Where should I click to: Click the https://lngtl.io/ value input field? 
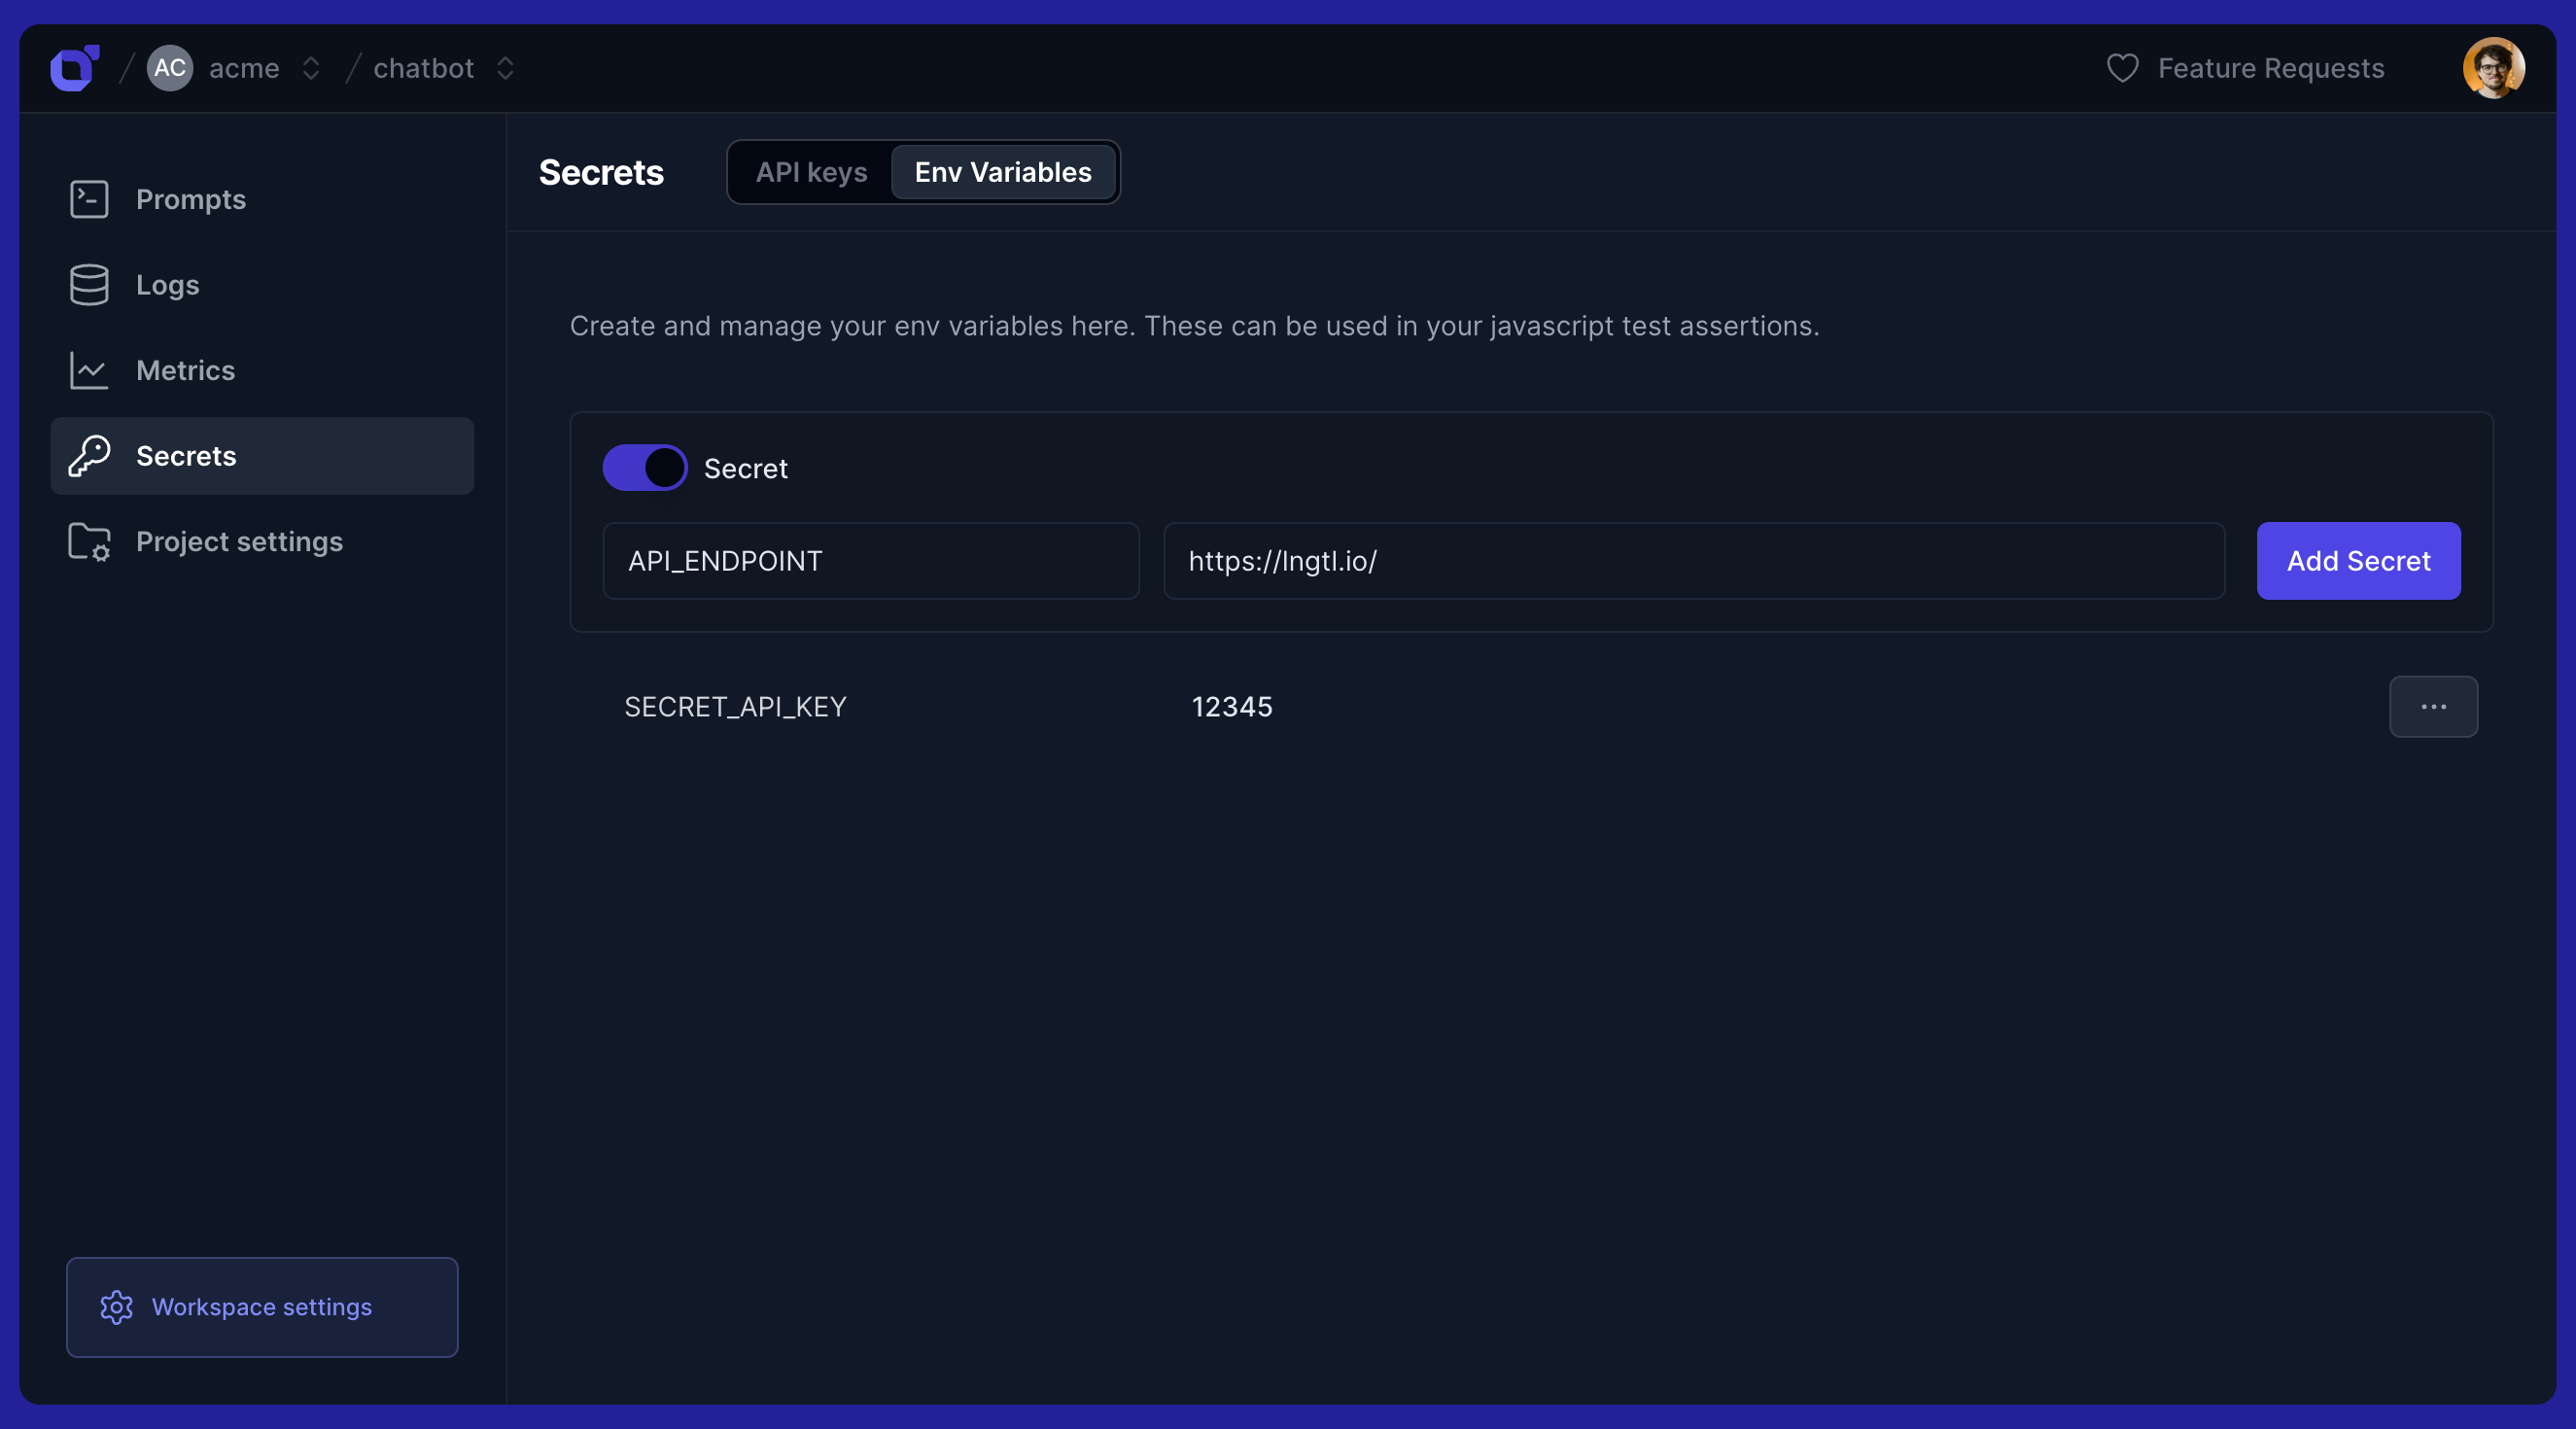point(1693,561)
